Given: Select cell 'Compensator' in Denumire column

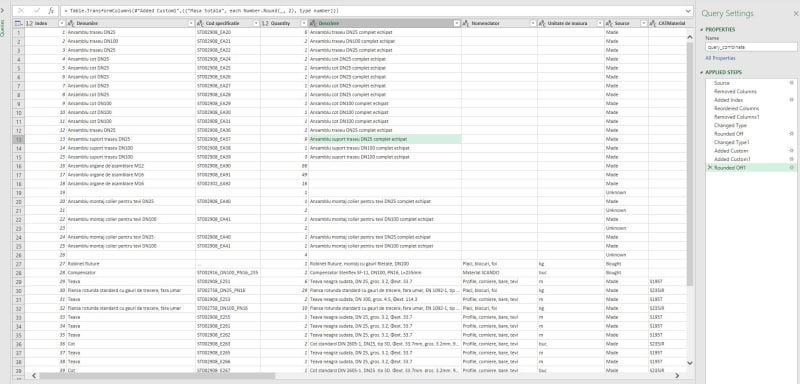Looking at the screenshot, I should tap(131, 273).
